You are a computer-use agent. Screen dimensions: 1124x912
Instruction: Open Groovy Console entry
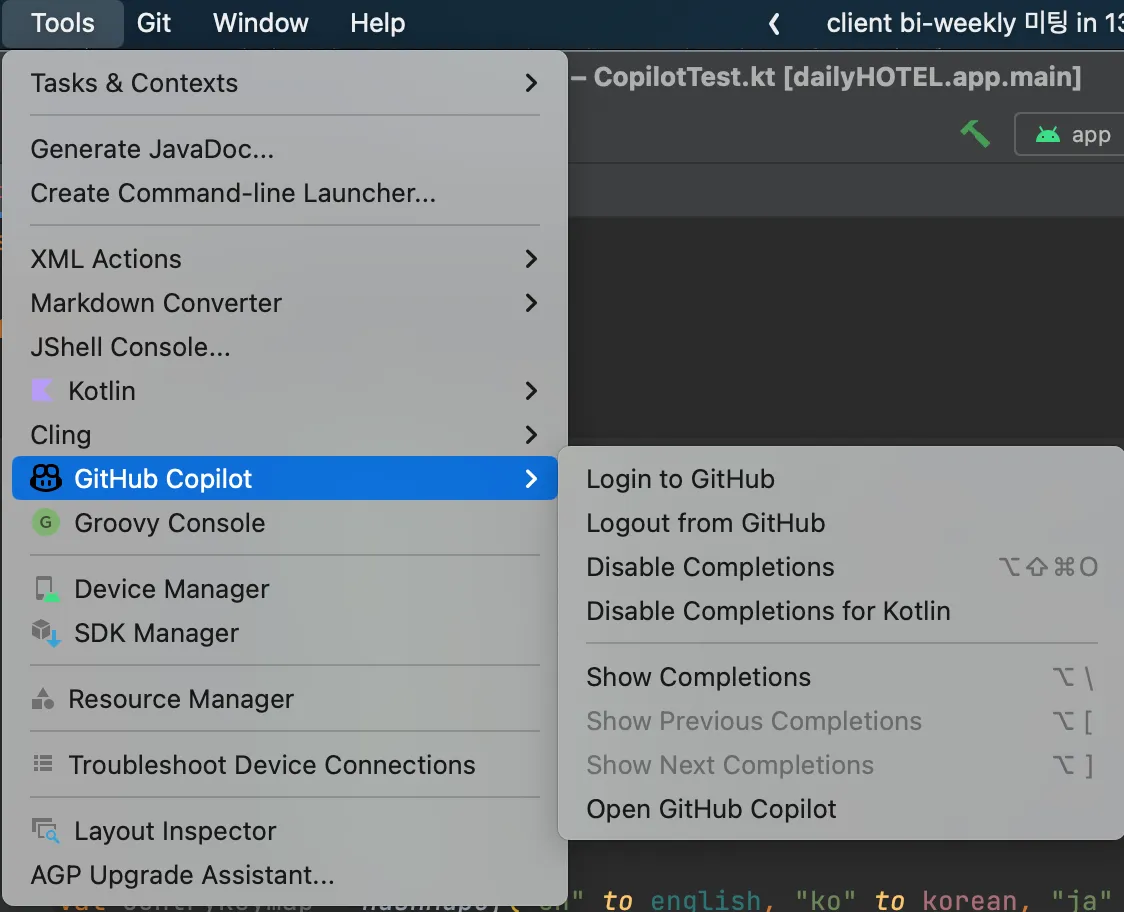click(285, 523)
